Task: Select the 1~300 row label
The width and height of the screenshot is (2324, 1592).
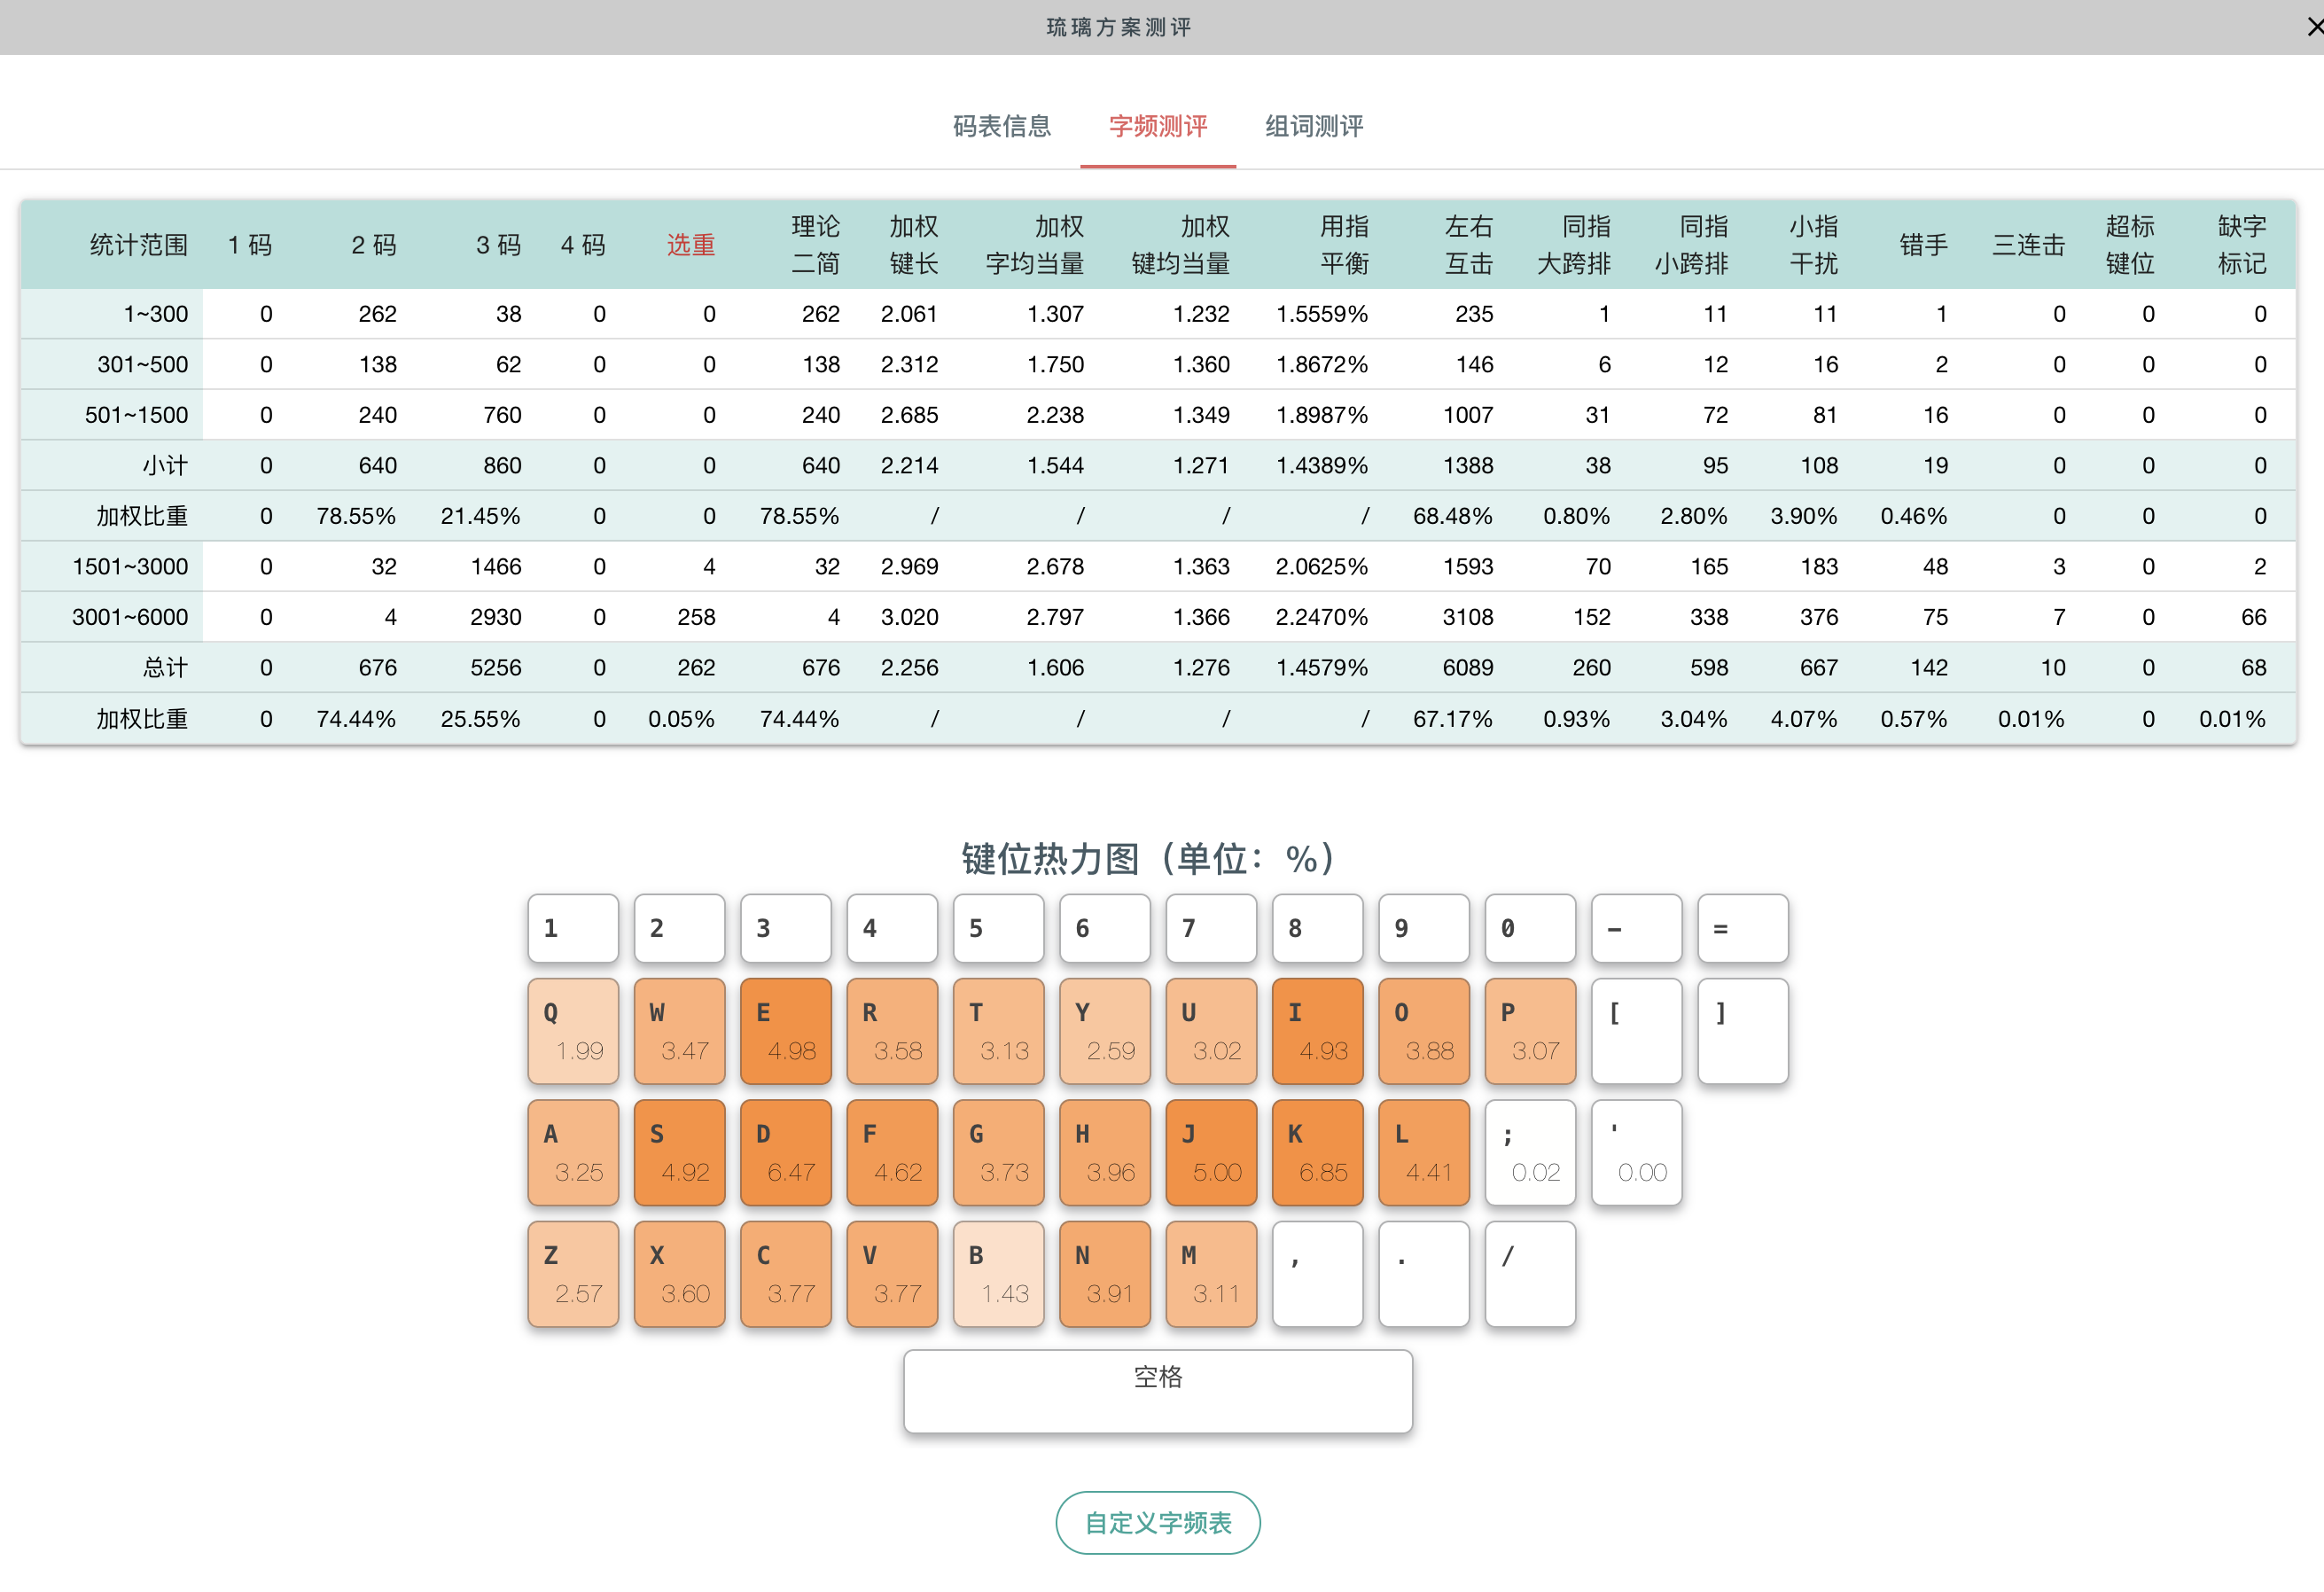Action: pos(155,314)
